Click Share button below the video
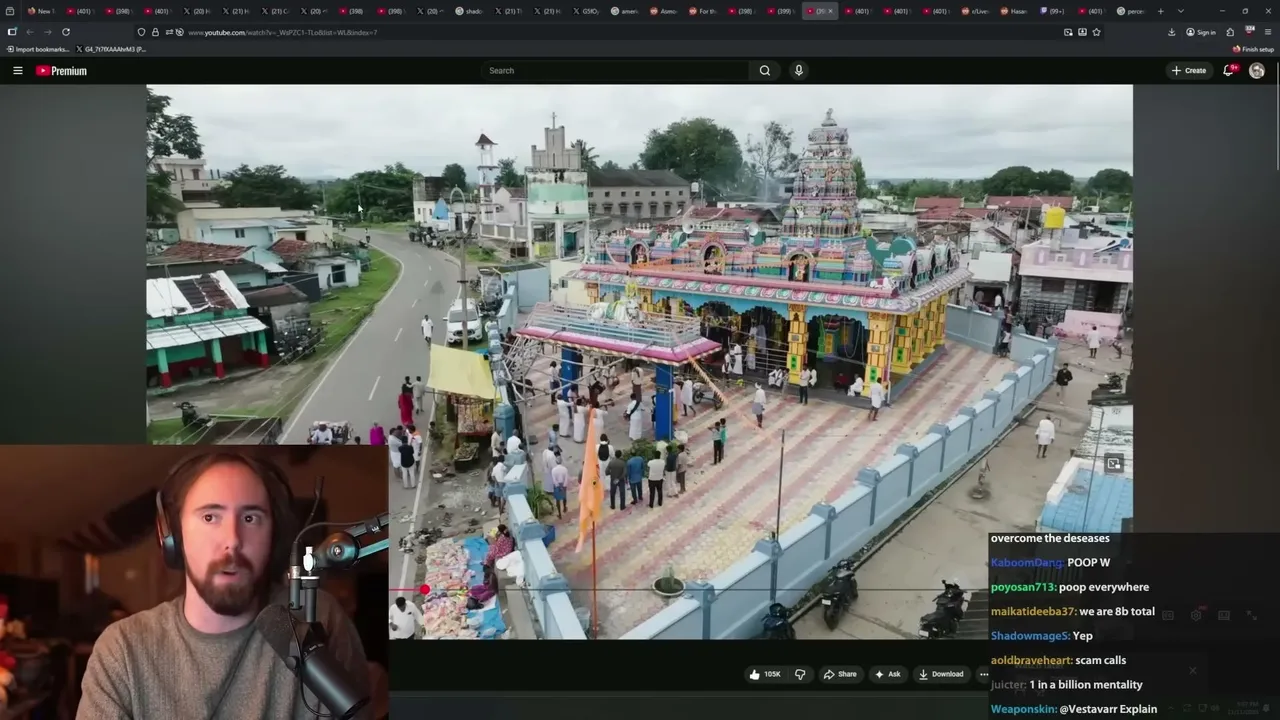The width and height of the screenshot is (1280, 720). 840,674
